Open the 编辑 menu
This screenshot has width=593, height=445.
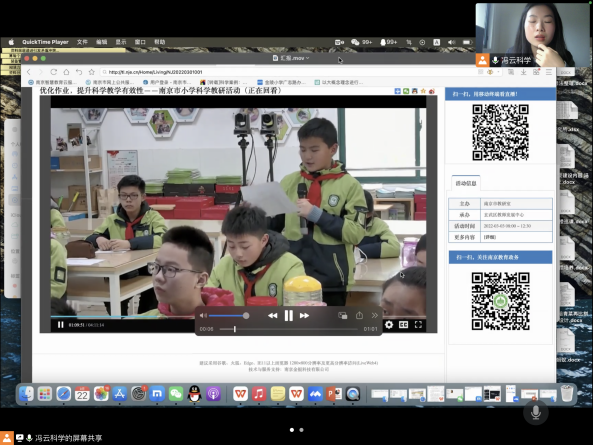click(101, 42)
